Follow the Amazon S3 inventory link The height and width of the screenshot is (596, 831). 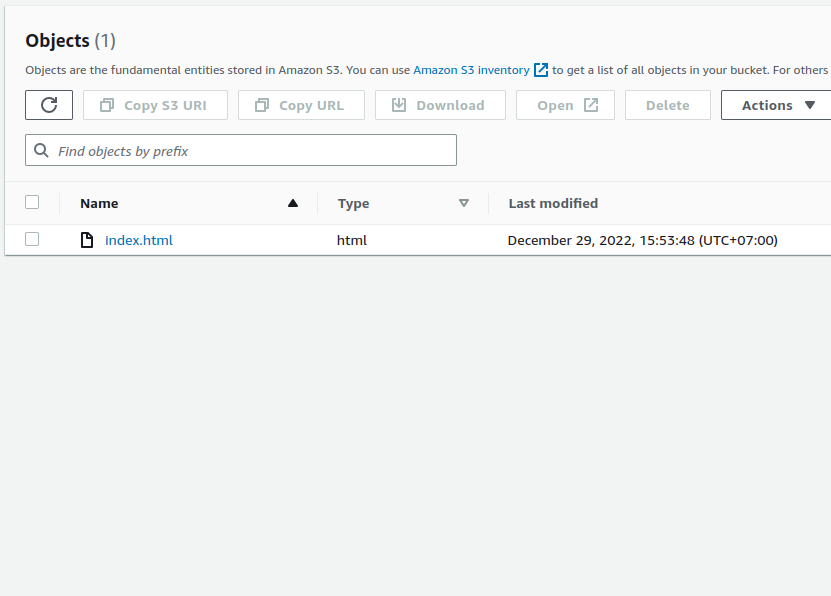click(471, 70)
